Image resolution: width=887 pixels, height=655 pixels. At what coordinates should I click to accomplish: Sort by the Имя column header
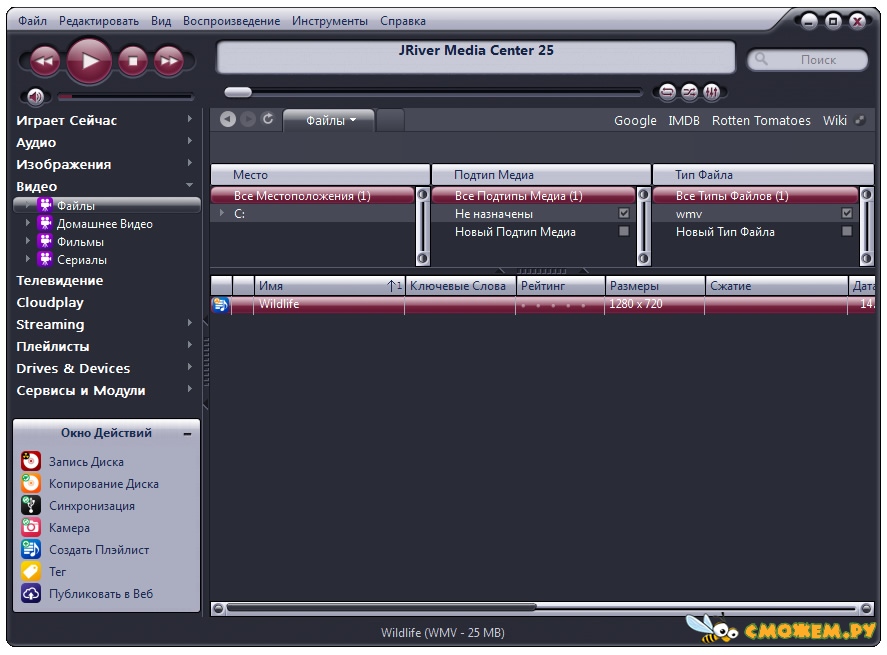point(329,286)
